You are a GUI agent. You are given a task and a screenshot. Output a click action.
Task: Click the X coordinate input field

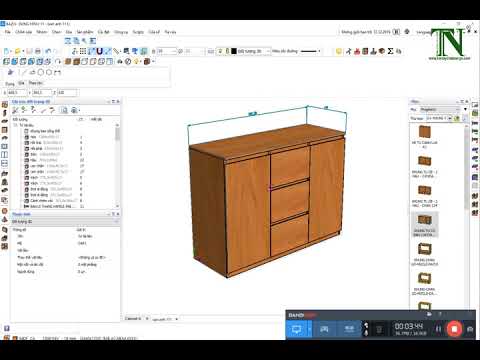pos(17,93)
